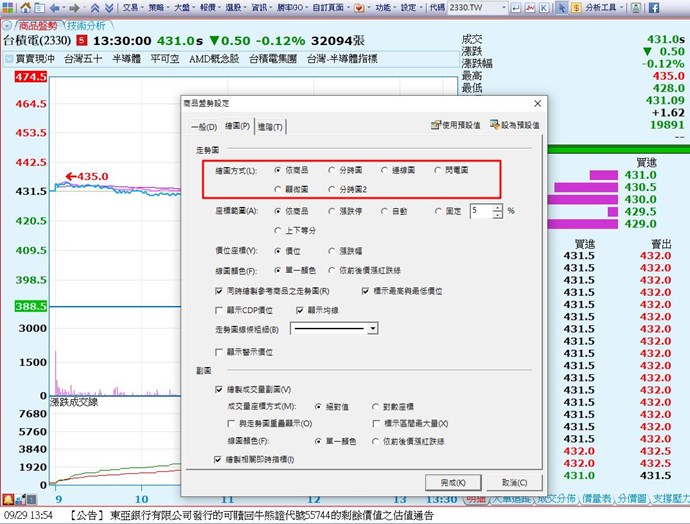690x524 pixels.
Task: Increase the 固定 percentage spinner value
Action: 497,207
